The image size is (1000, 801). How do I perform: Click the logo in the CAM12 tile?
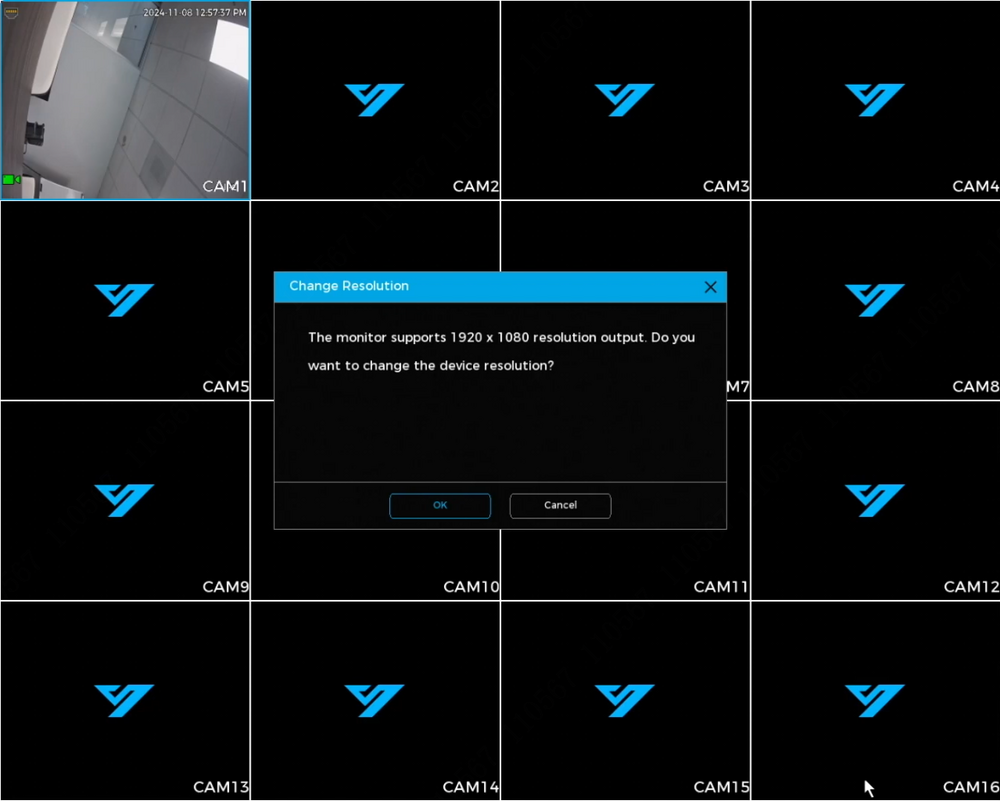pyautogui.click(x=874, y=500)
